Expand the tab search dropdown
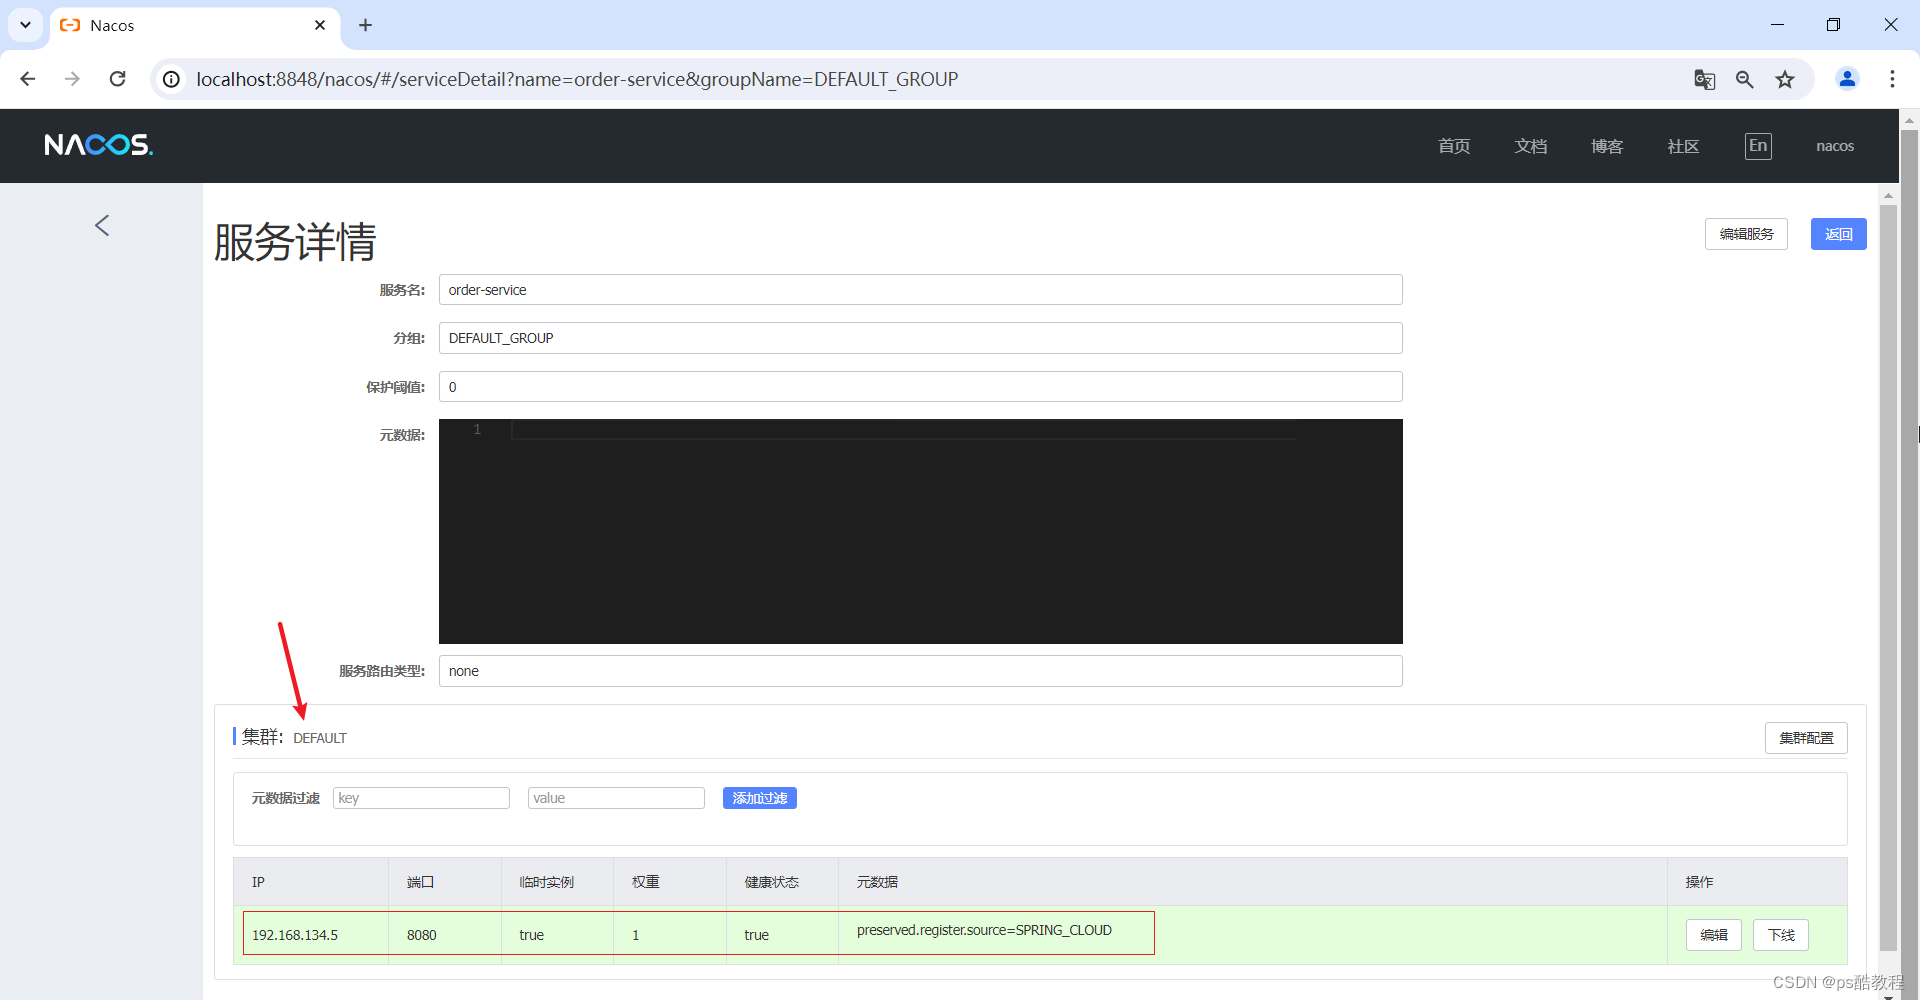Image resolution: width=1920 pixels, height=1000 pixels. coord(25,25)
